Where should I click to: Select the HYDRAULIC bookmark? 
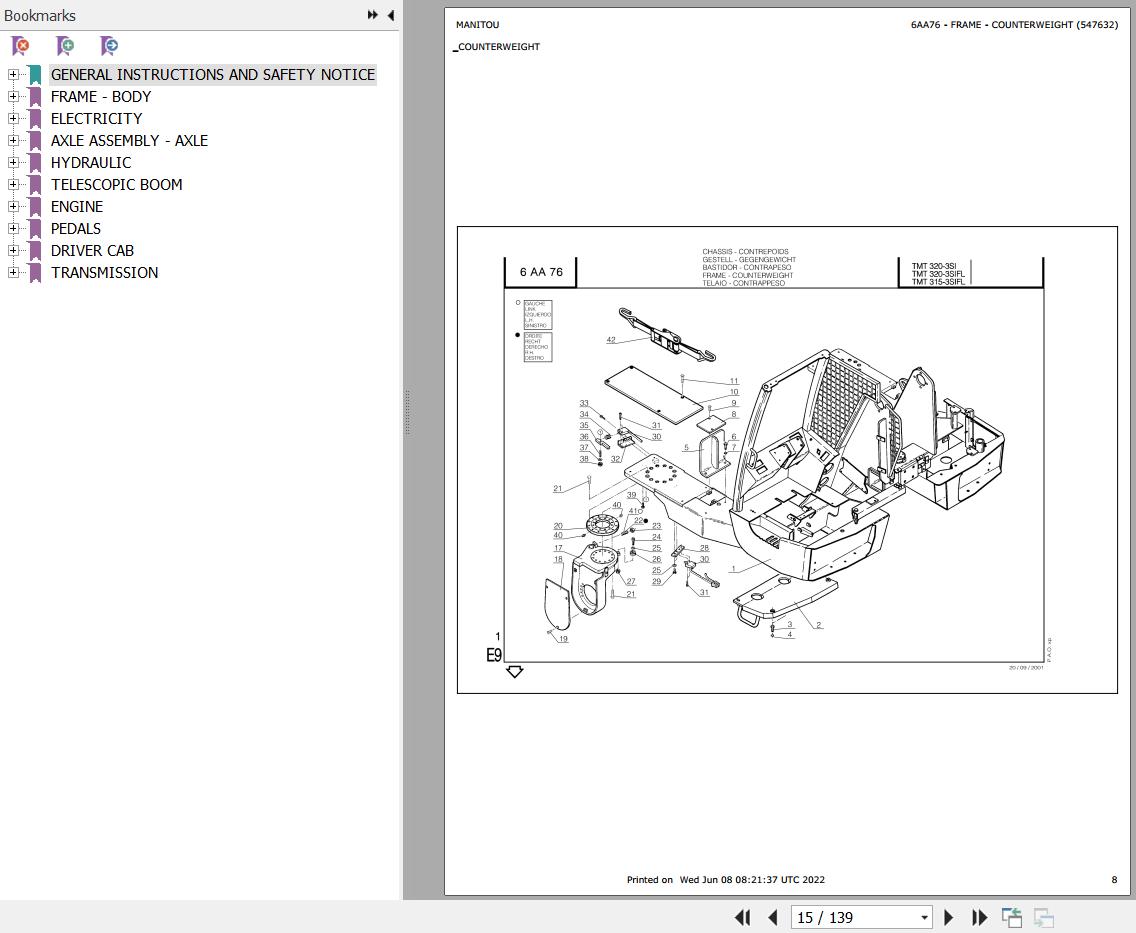(x=91, y=162)
